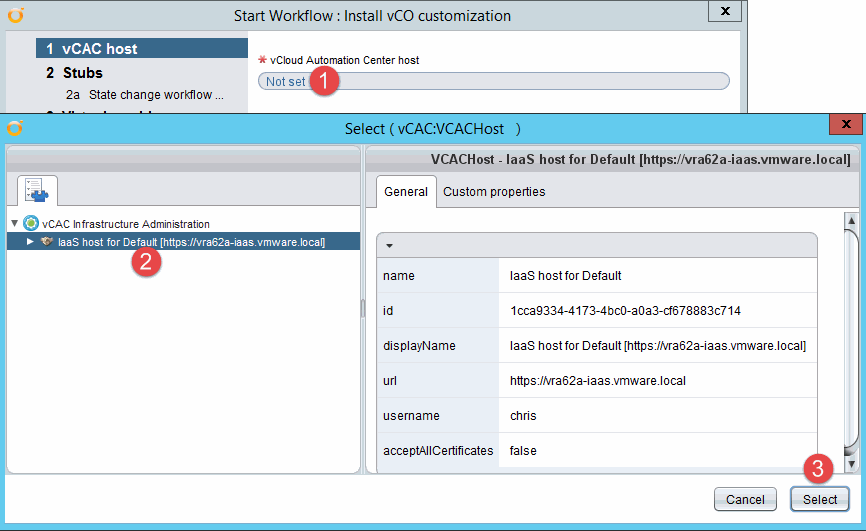
Task: Collapse the properties section disclosure arrow
Action: [388, 245]
